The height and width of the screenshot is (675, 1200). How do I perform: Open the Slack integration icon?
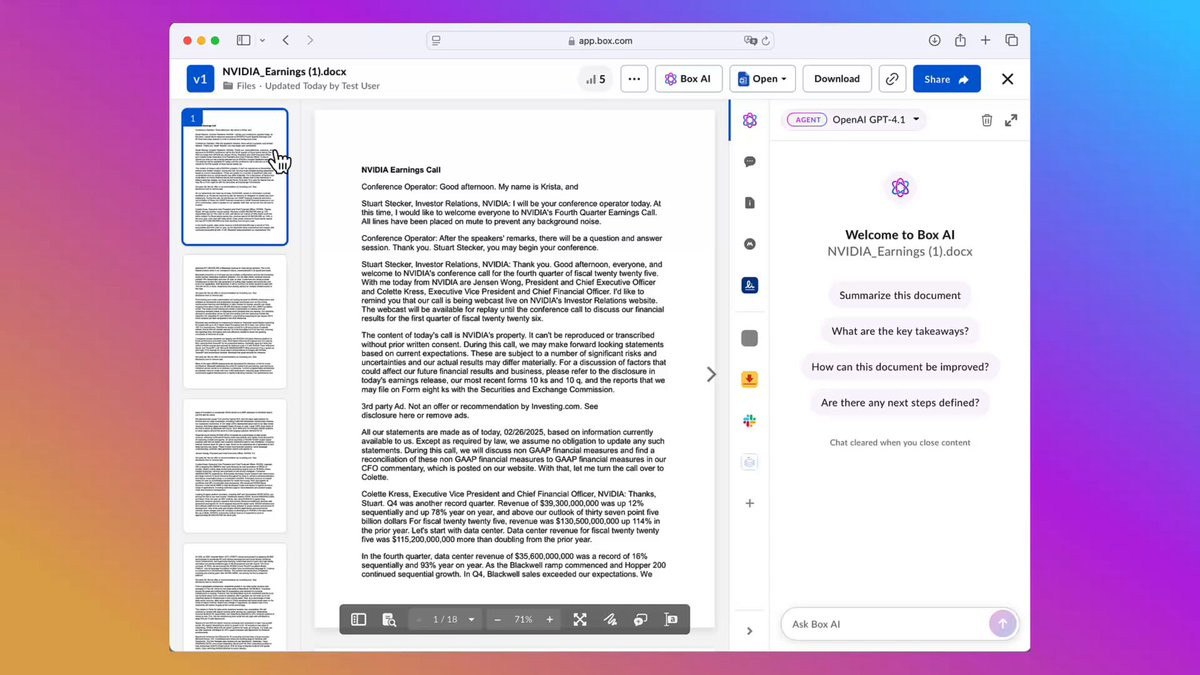click(x=750, y=421)
